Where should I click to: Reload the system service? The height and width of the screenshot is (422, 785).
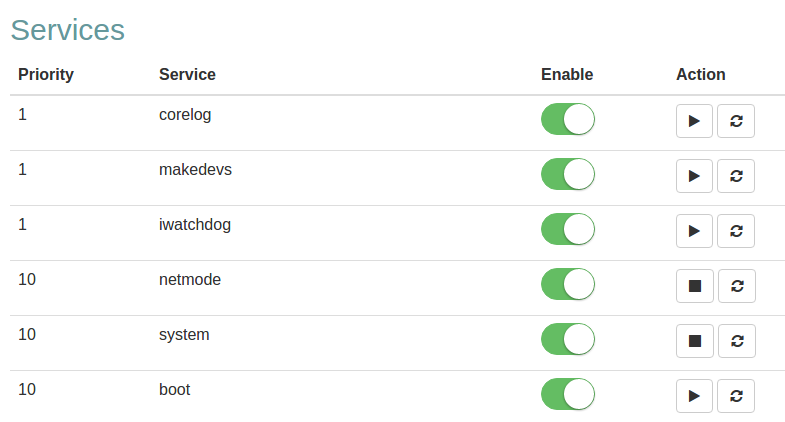[737, 341]
